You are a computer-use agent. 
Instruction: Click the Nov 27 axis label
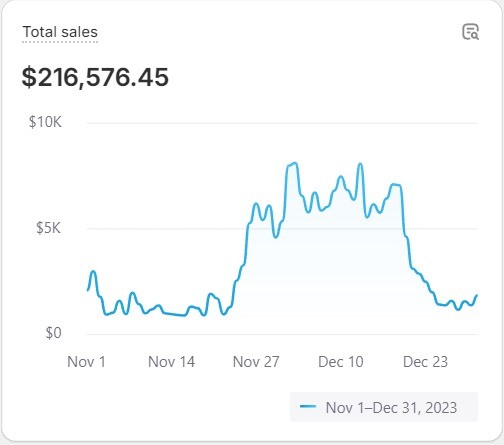tap(256, 362)
